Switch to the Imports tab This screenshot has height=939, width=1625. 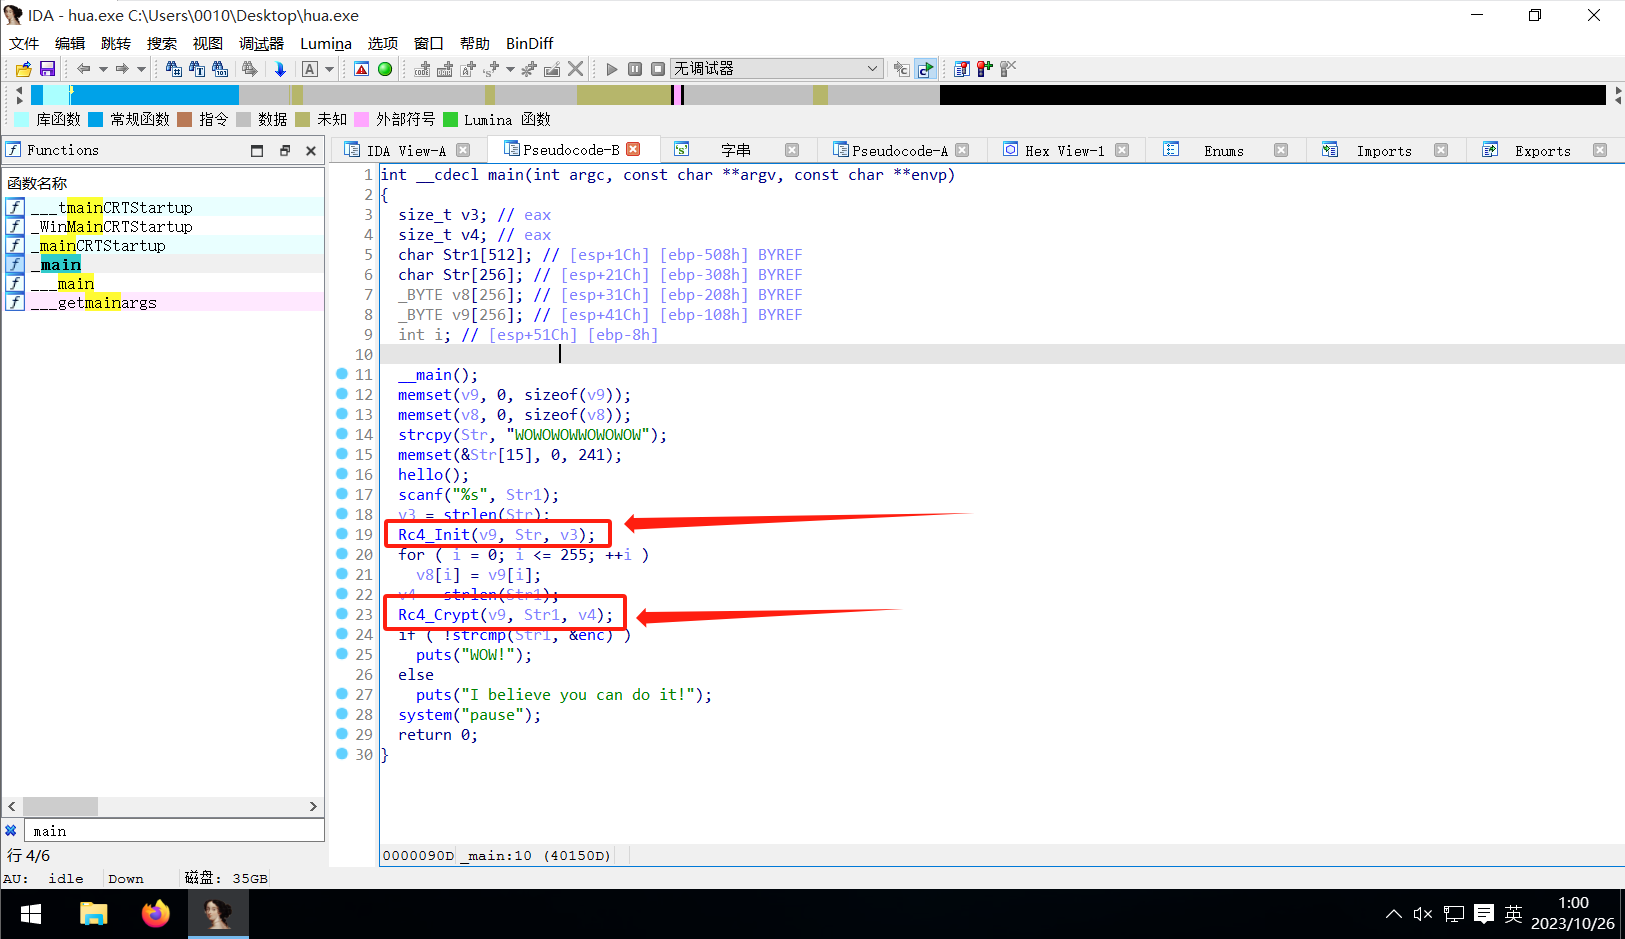tap(1384, 150)
